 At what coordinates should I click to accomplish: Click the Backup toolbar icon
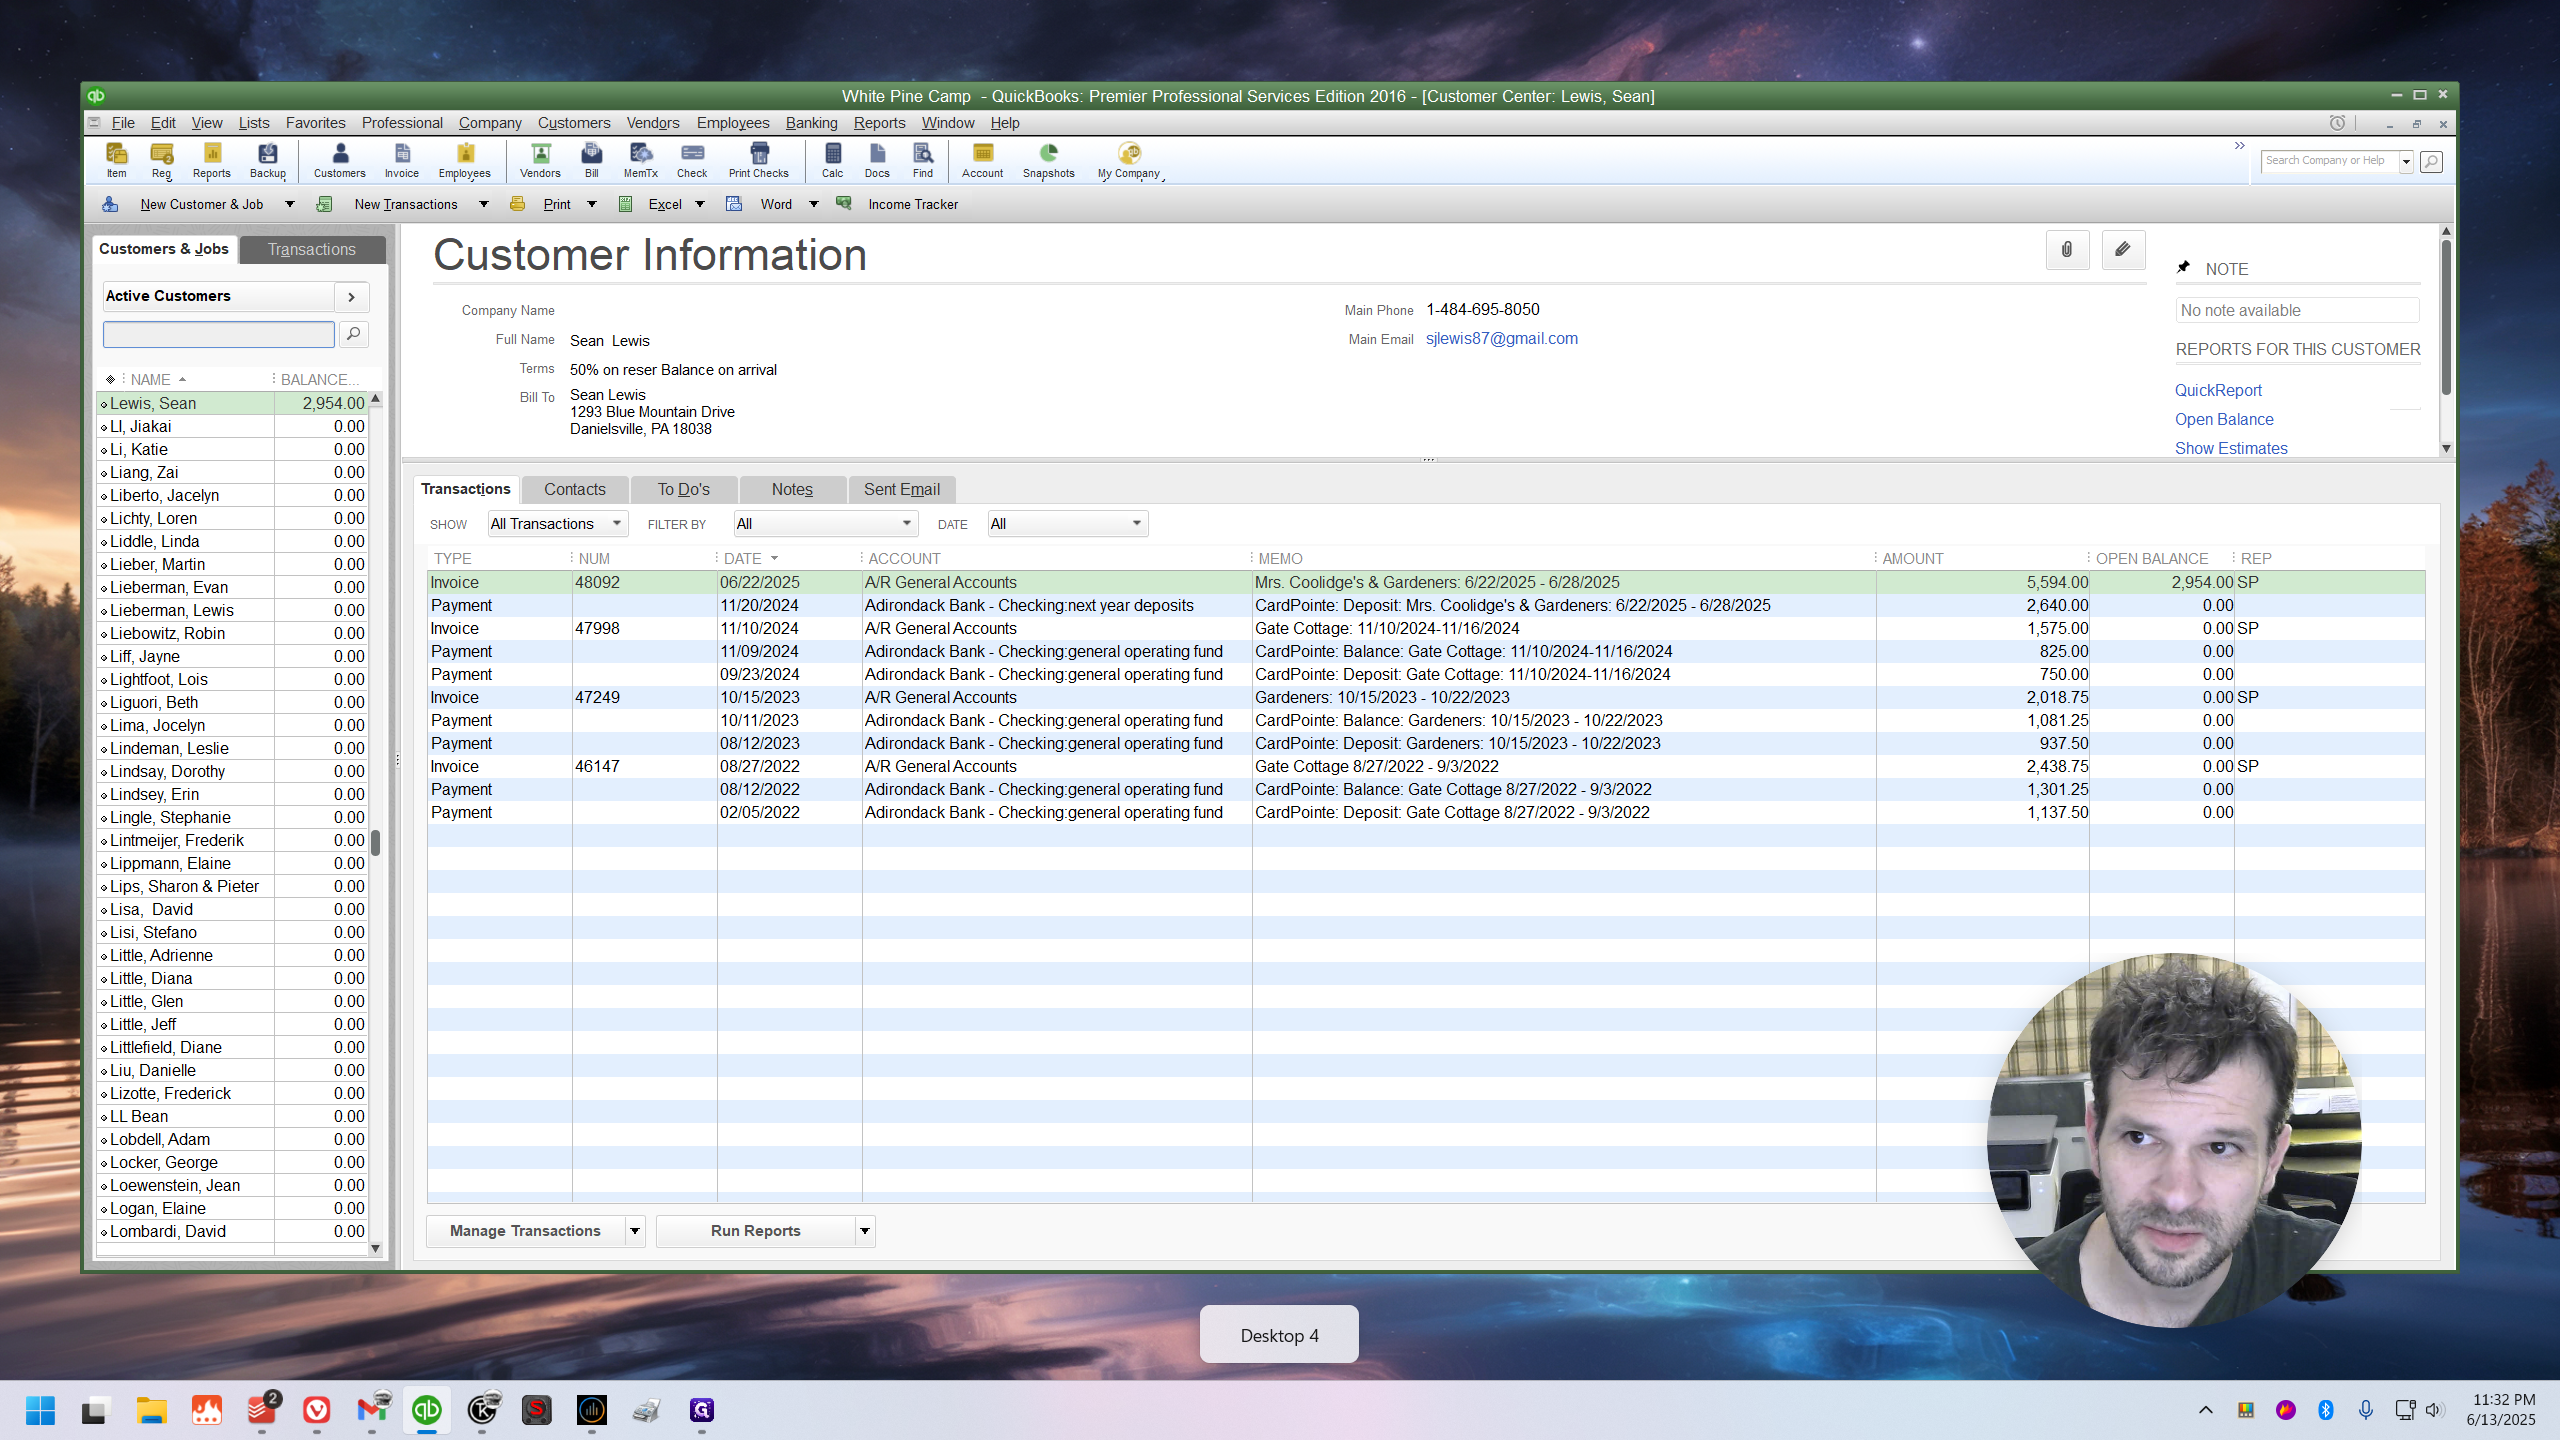pos(267,160)
